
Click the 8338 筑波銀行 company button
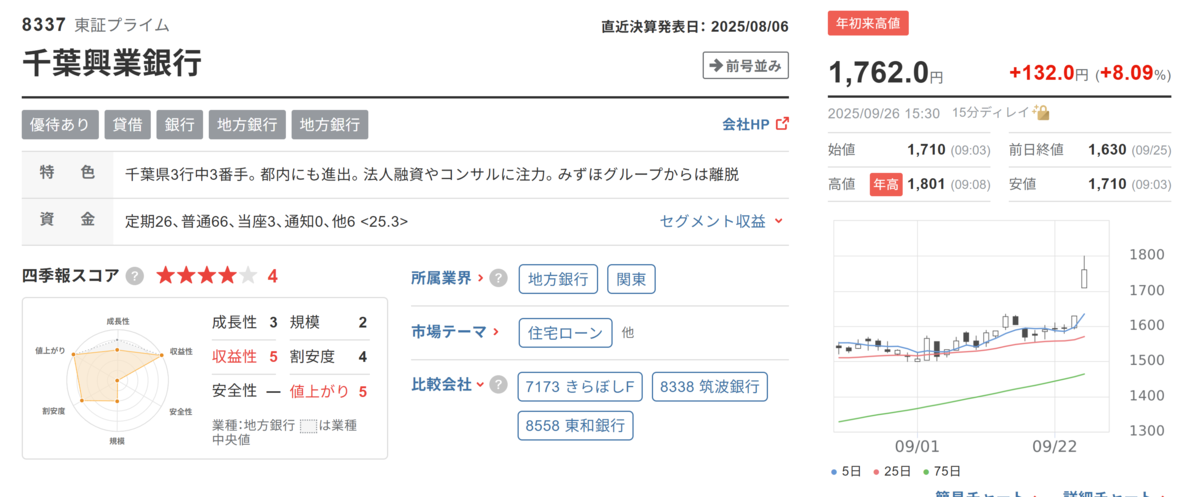click(709, 386)
